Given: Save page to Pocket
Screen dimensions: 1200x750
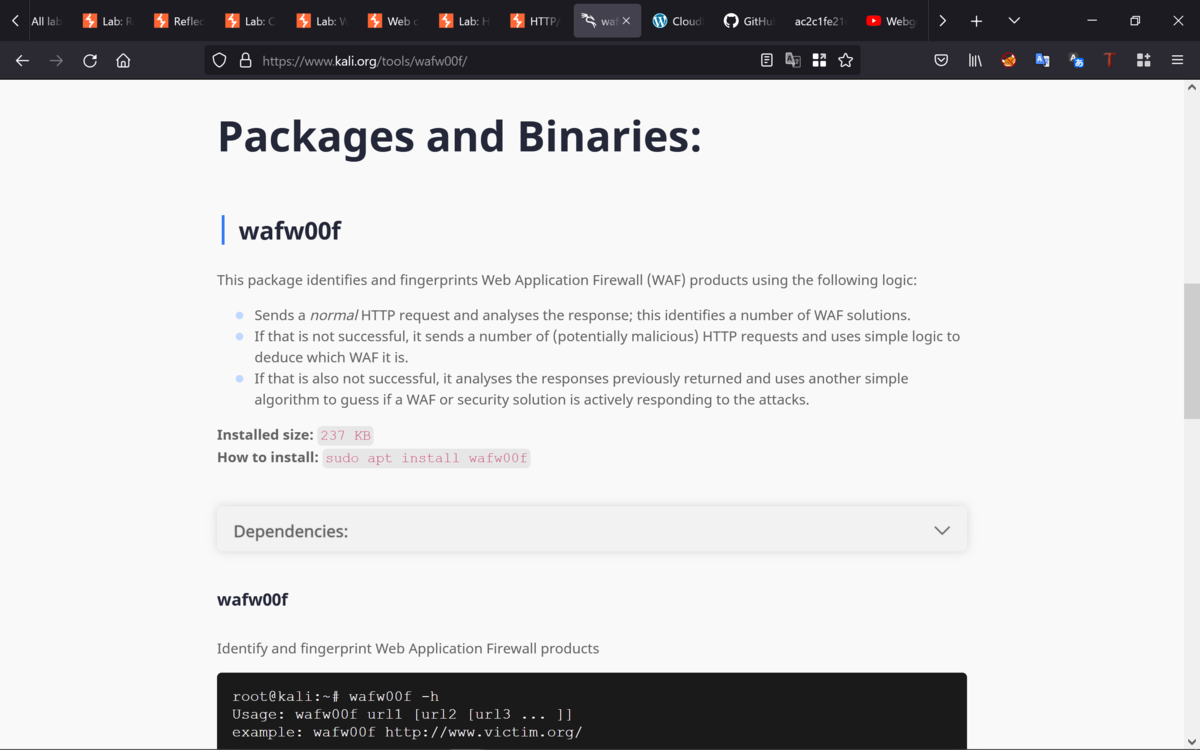Looking at the screenshot, I should pos(941,61).
